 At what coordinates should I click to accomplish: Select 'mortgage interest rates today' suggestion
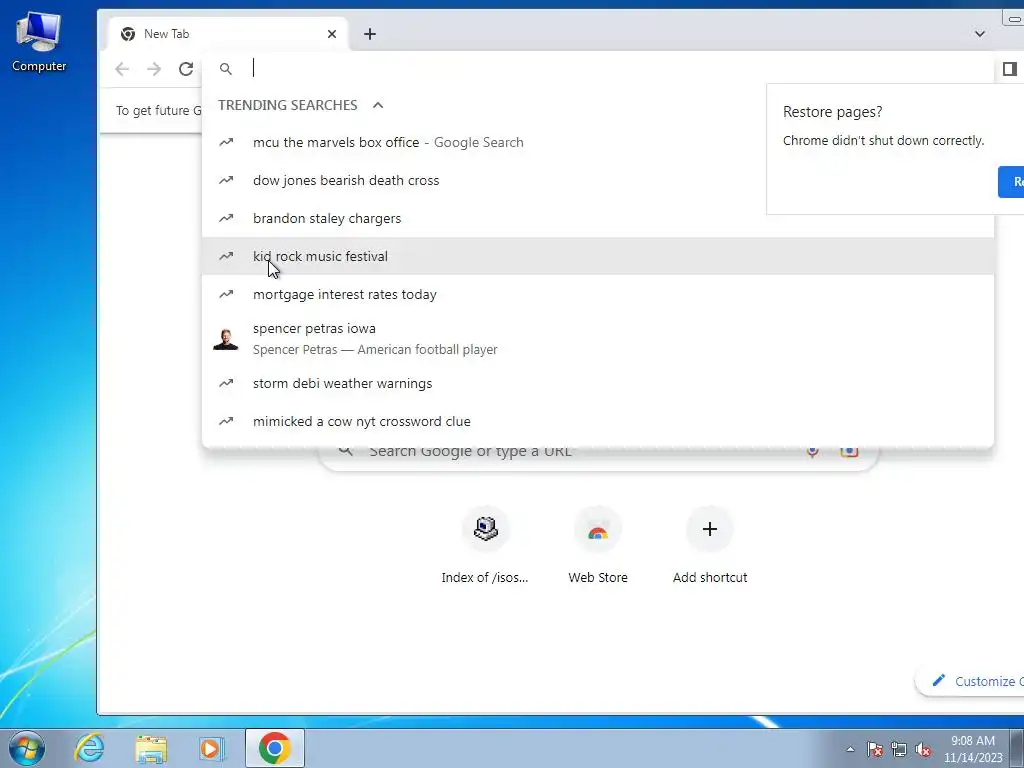pyautogui.click(x=598, y=295)
